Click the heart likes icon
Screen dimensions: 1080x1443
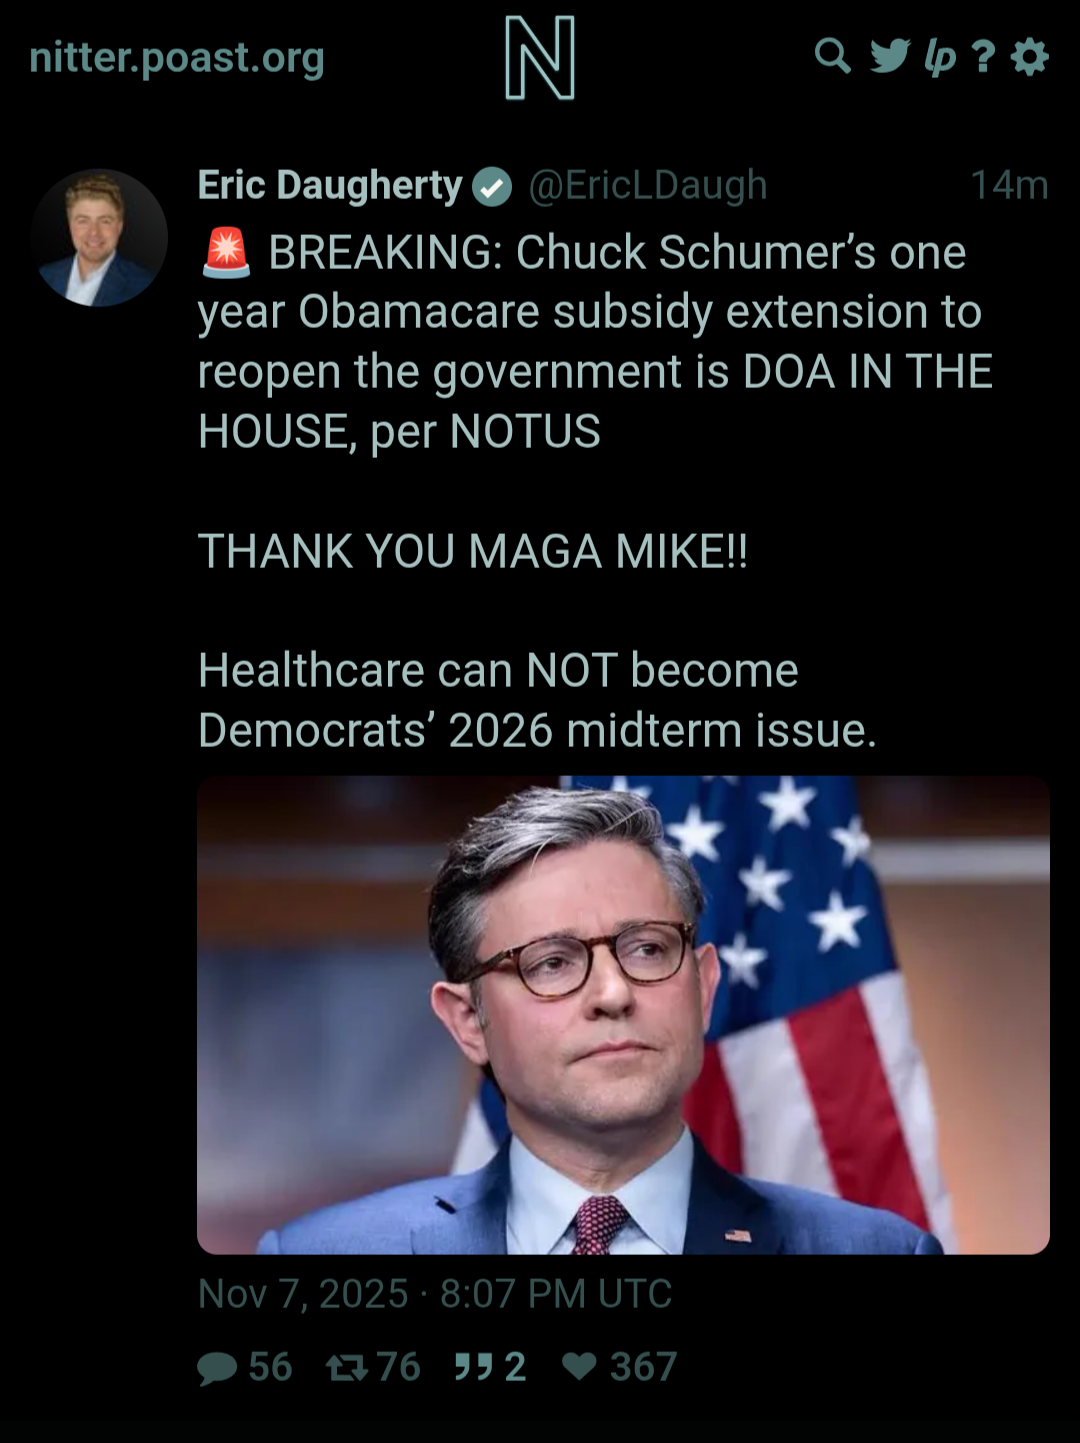coord(580,1366)
